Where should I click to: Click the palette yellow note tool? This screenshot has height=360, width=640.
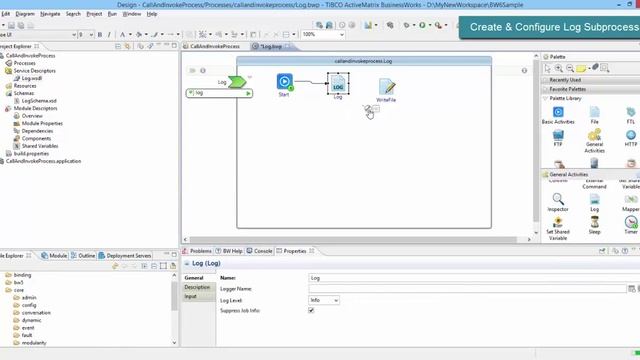click(581, 69)
